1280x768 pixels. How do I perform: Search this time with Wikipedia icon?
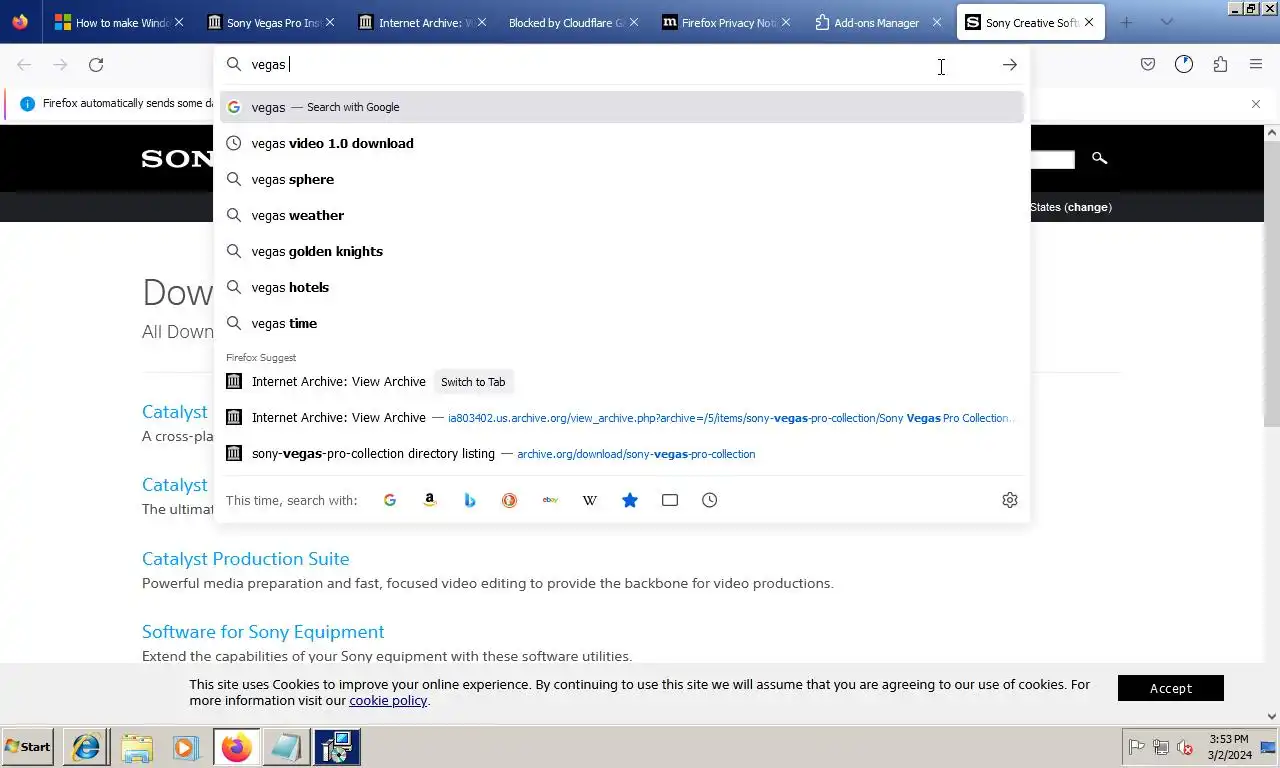590,500
